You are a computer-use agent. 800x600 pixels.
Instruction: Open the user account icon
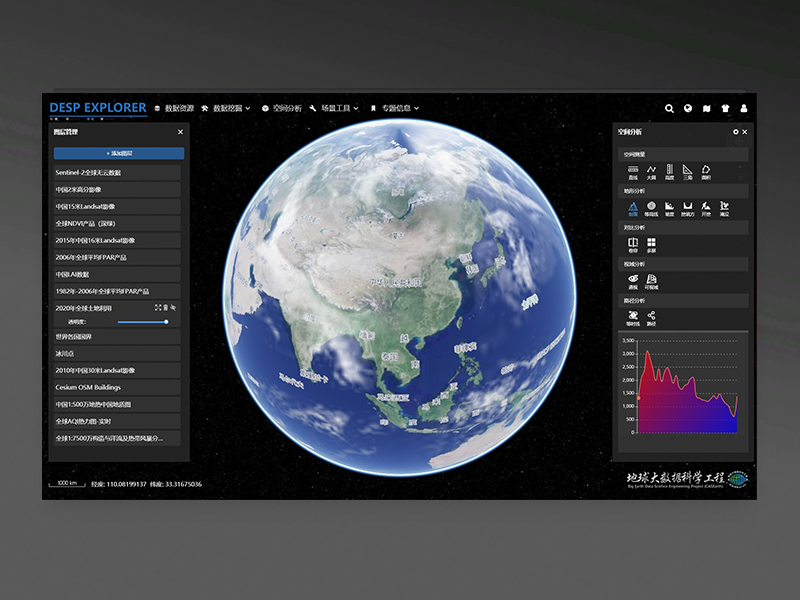[x=744, y=108]
